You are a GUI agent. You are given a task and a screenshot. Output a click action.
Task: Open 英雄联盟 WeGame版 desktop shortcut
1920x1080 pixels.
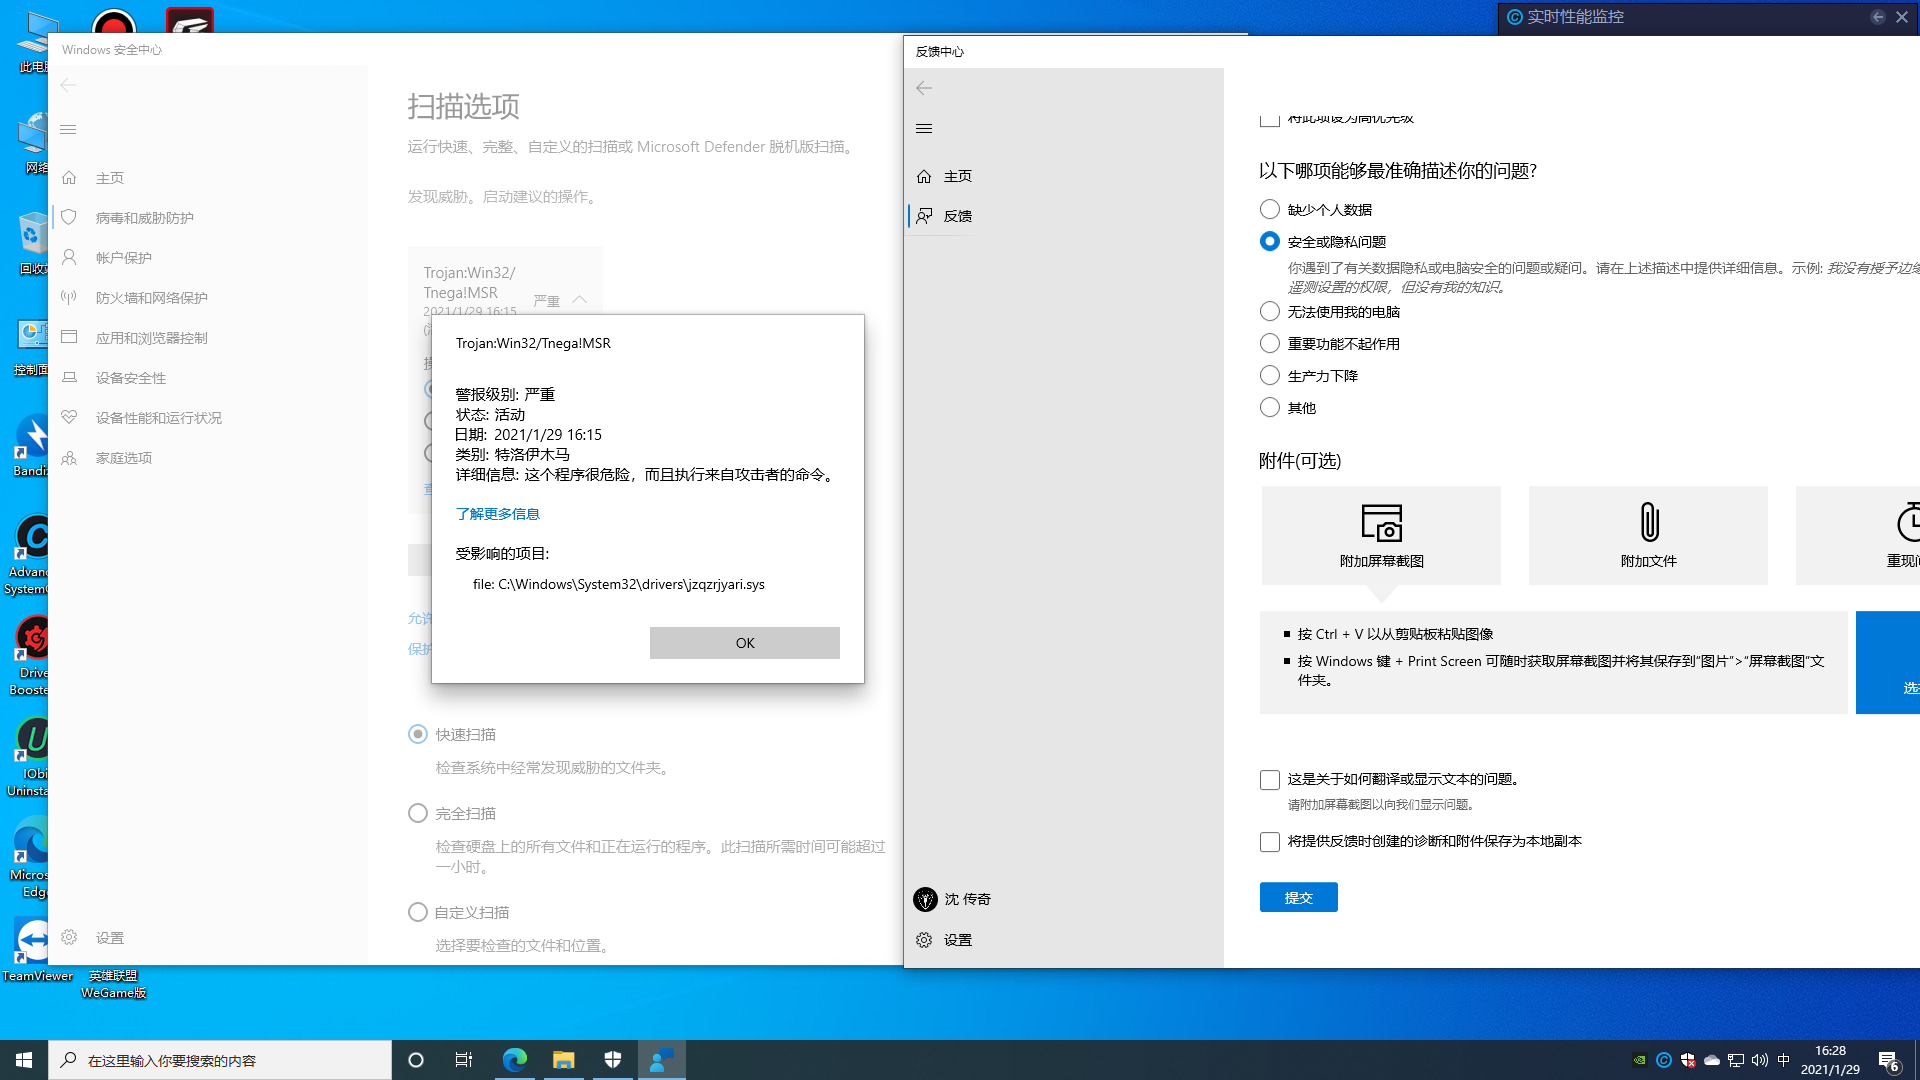click(x=113, y=984)
